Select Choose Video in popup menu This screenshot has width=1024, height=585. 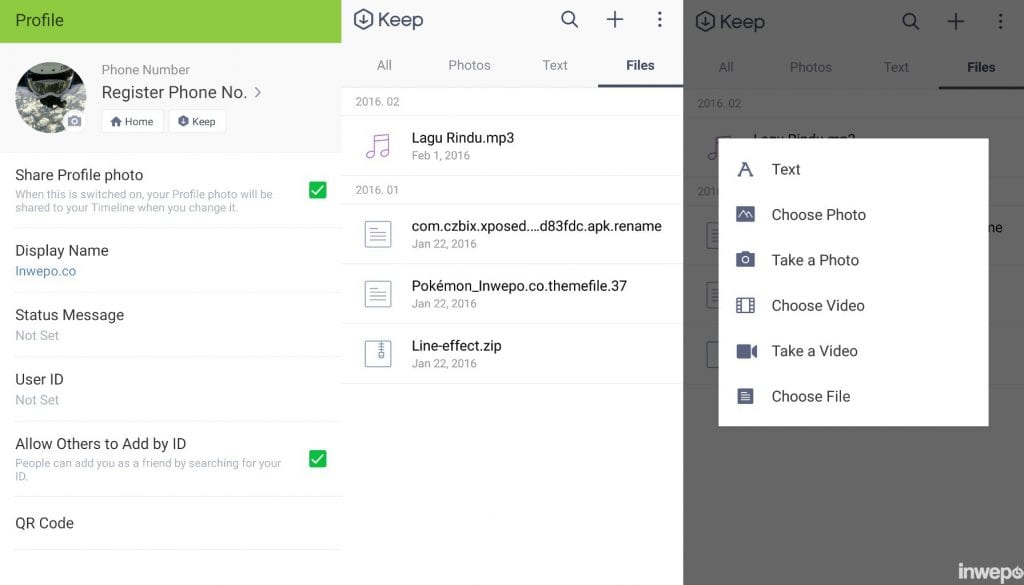[853, 306]
